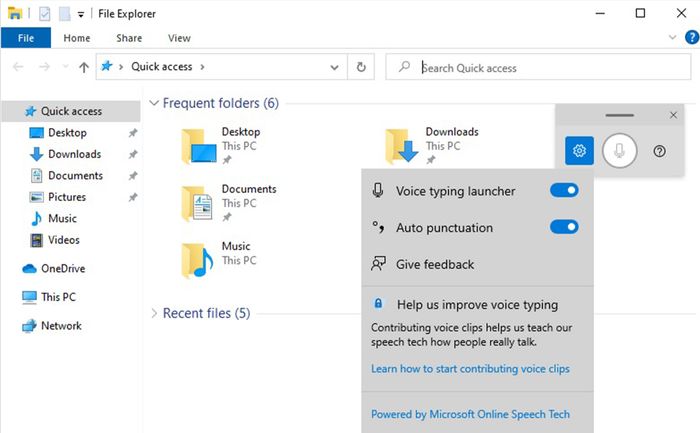Disable the Auto punctuation switch
Image resolution: width=700 pixels, height=433 pixels.
[x=564, y=227]
